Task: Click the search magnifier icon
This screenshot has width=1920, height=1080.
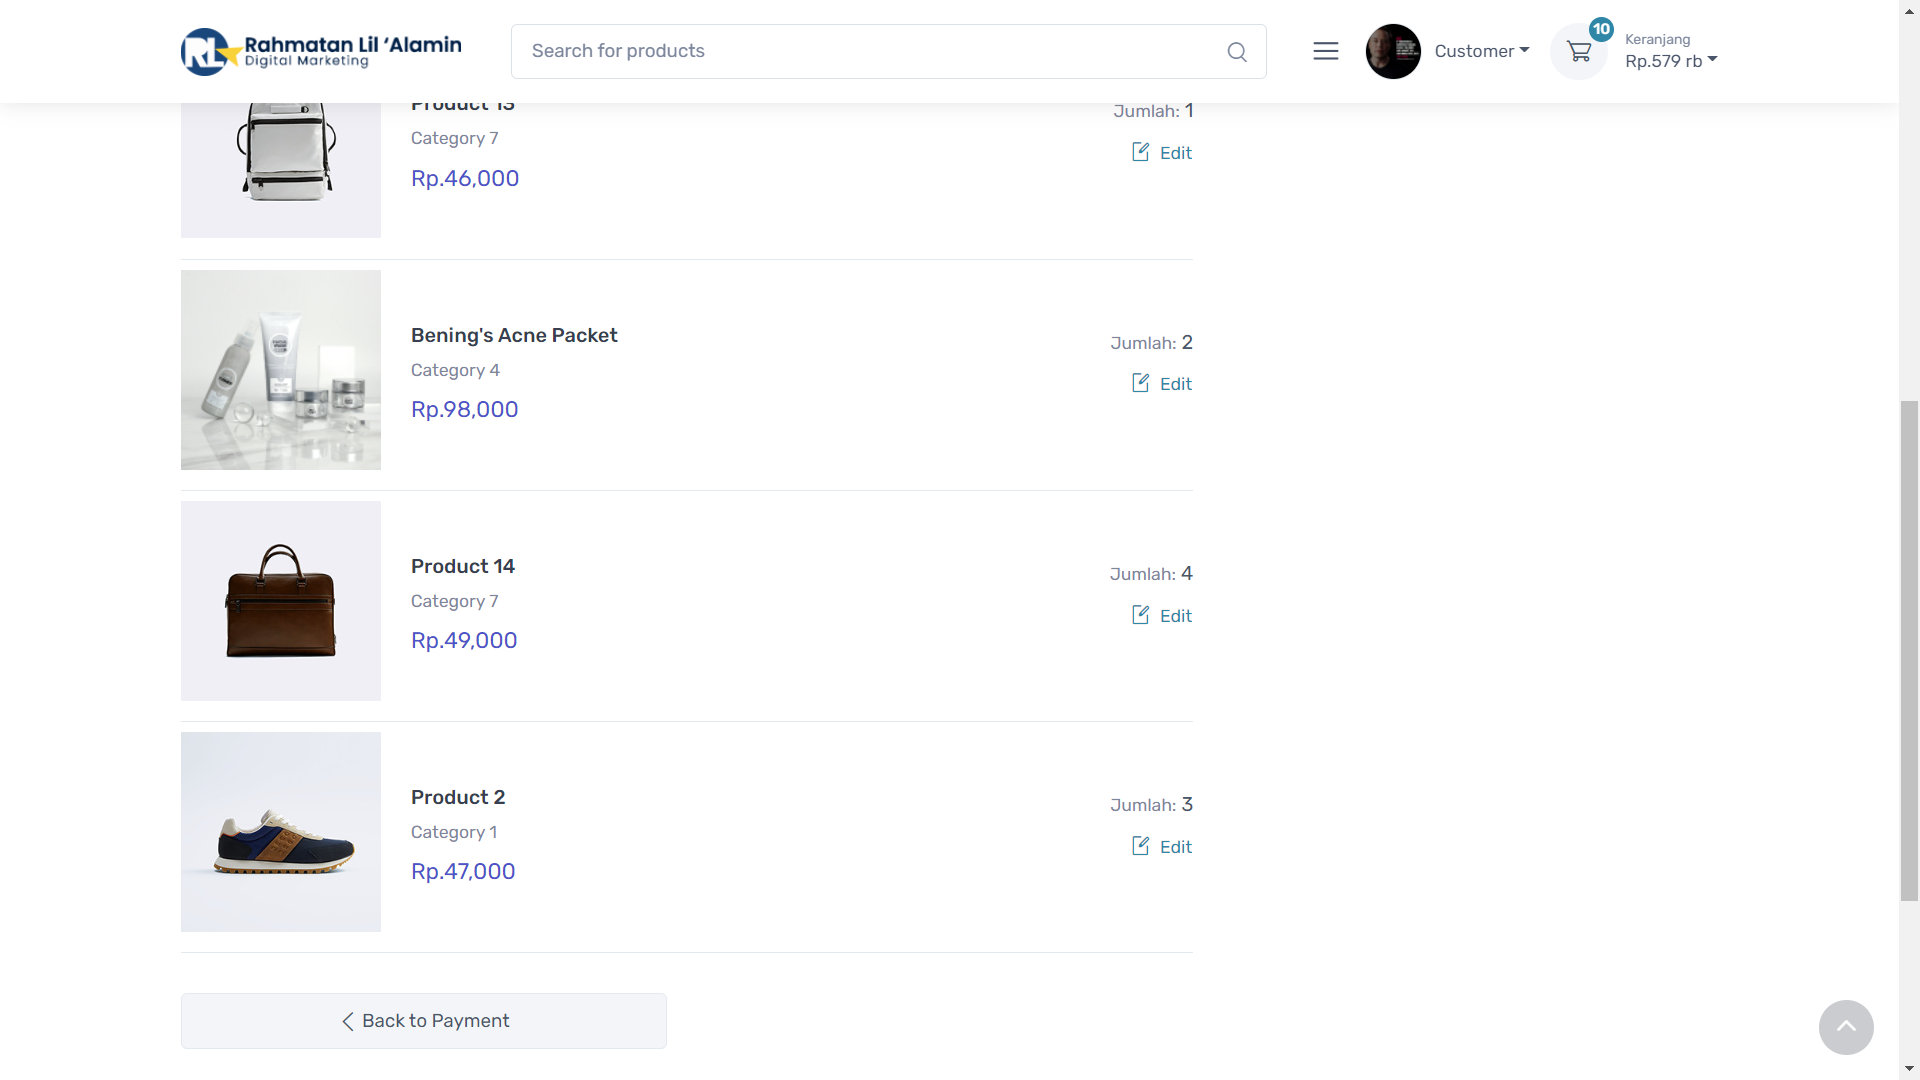Action: (1237, 52)
